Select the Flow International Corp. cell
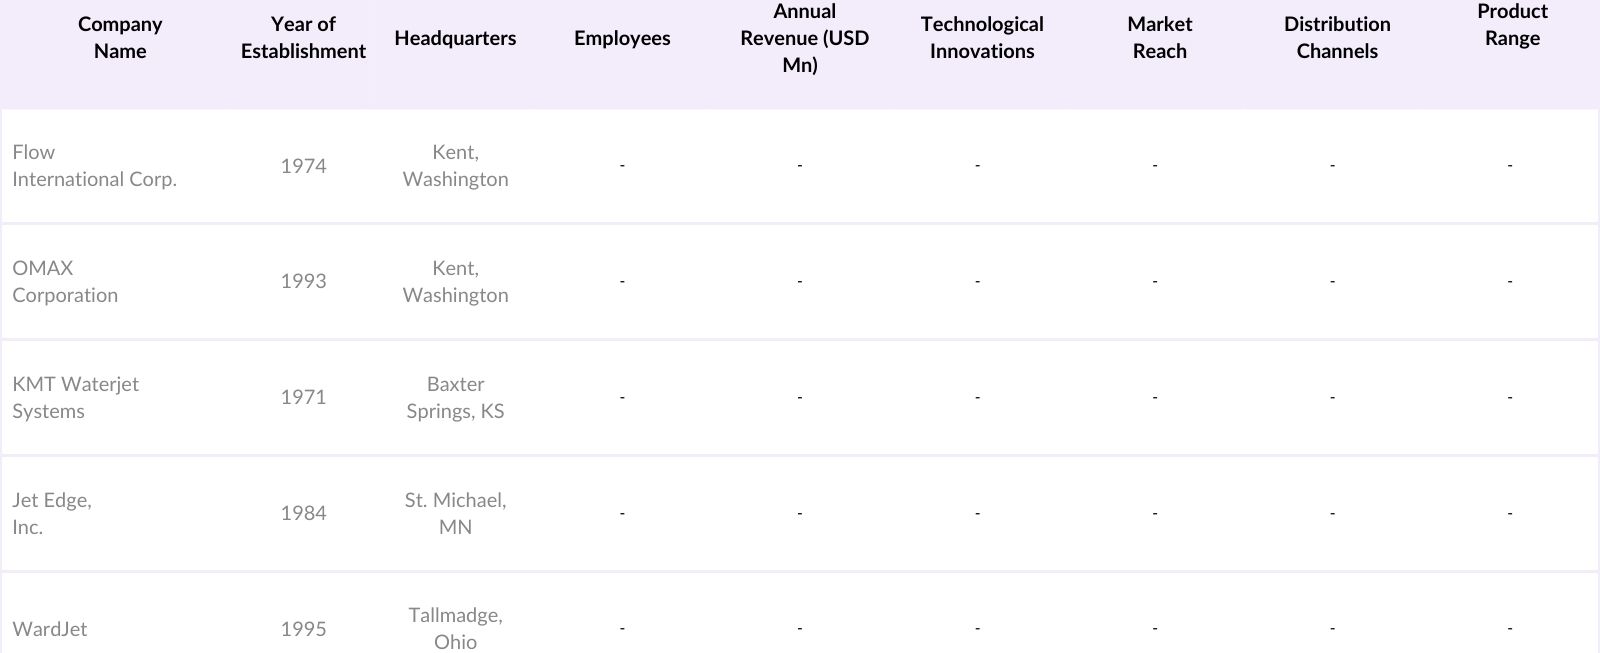Viewport: 1600px width, 653px height. pyautogui.click(x=94, y=166)
